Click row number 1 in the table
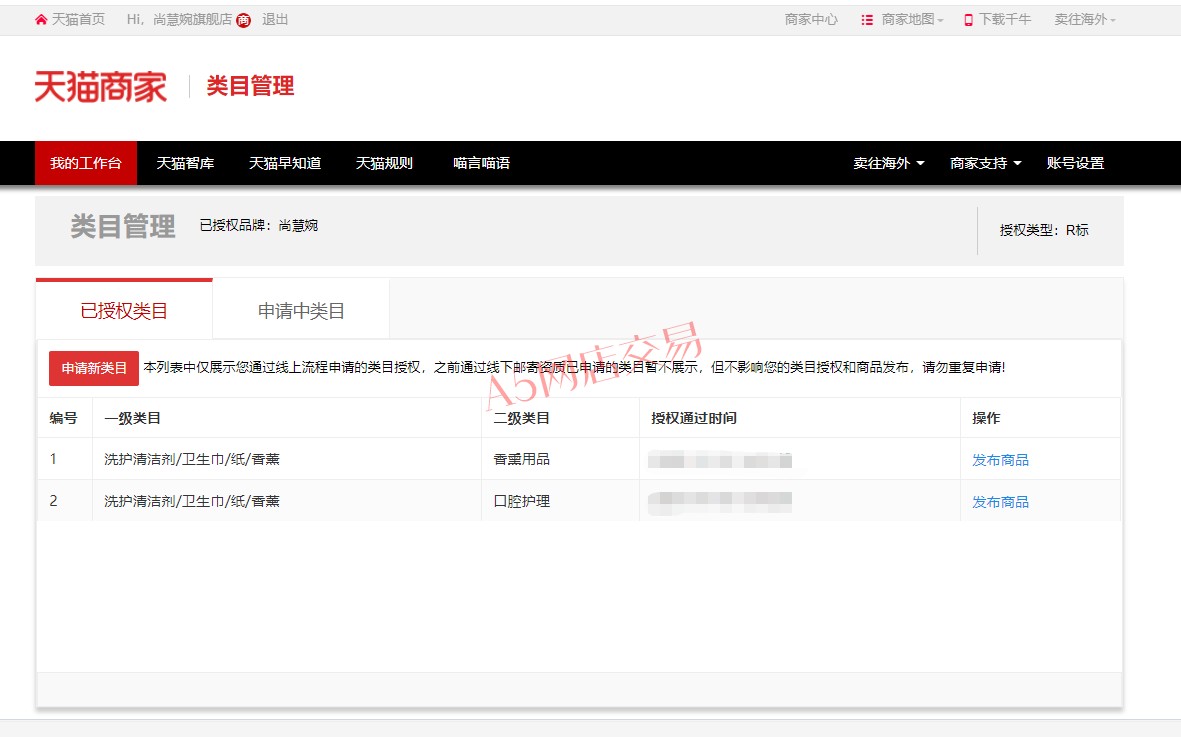 (x=53, y=459)
